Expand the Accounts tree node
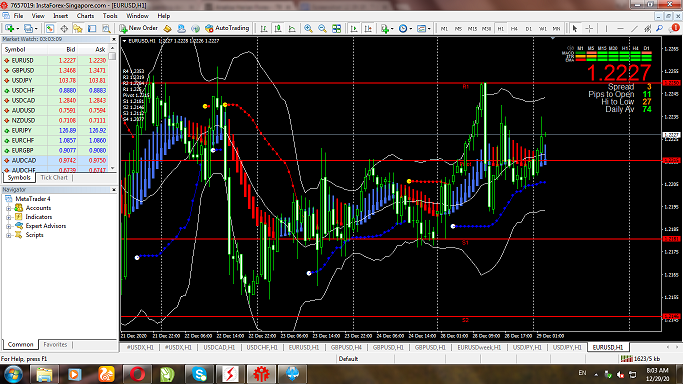 [x=8, y=209]
